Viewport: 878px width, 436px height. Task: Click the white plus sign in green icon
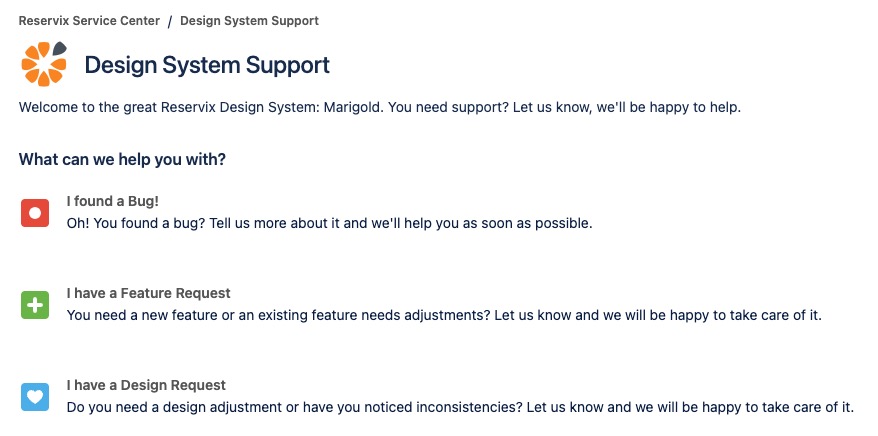coord(35,305)
